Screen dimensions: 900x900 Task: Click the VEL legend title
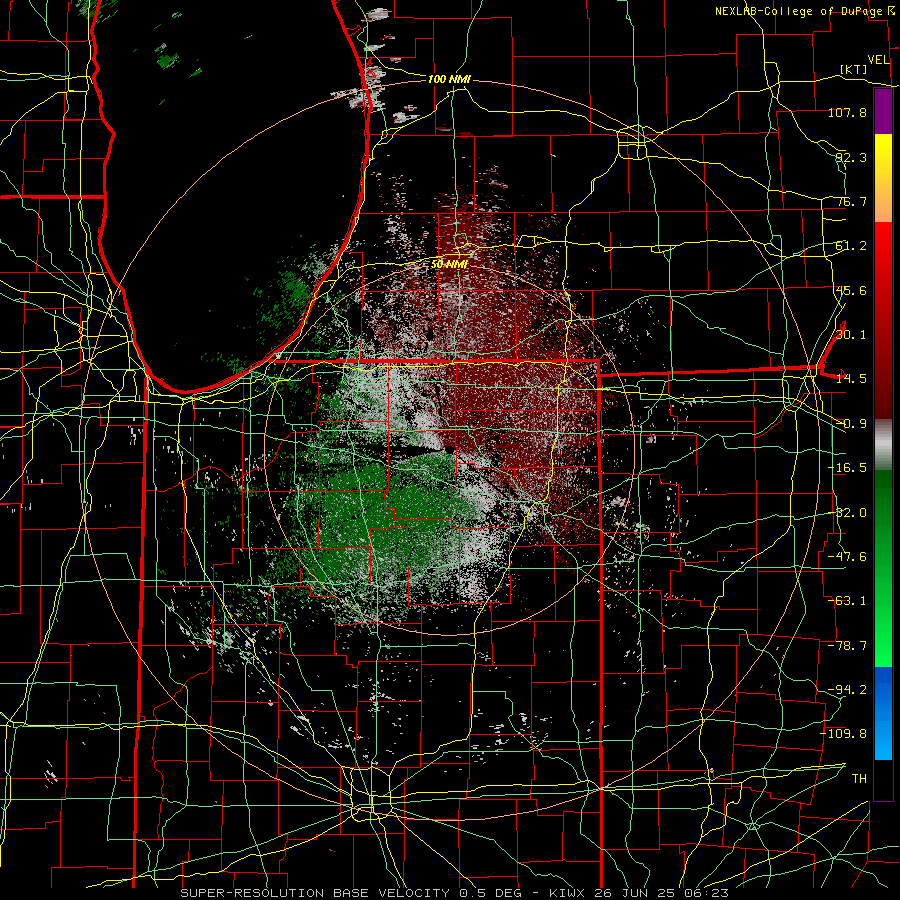(879, 60)
